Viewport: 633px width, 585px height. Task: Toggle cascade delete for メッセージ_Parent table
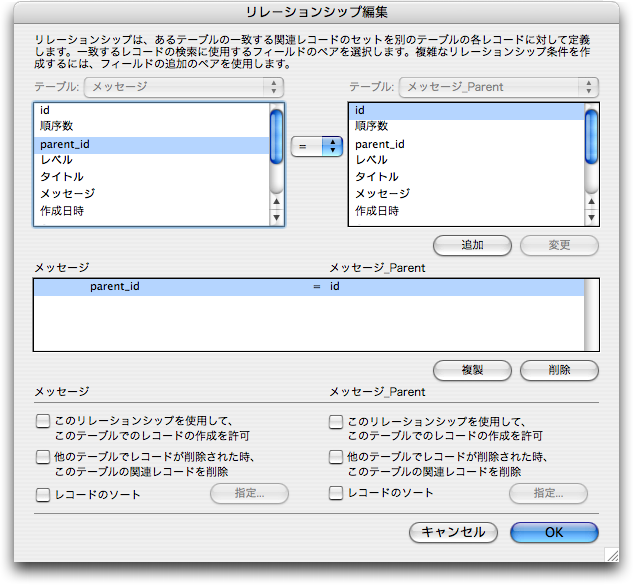click(x=336, y=457)
